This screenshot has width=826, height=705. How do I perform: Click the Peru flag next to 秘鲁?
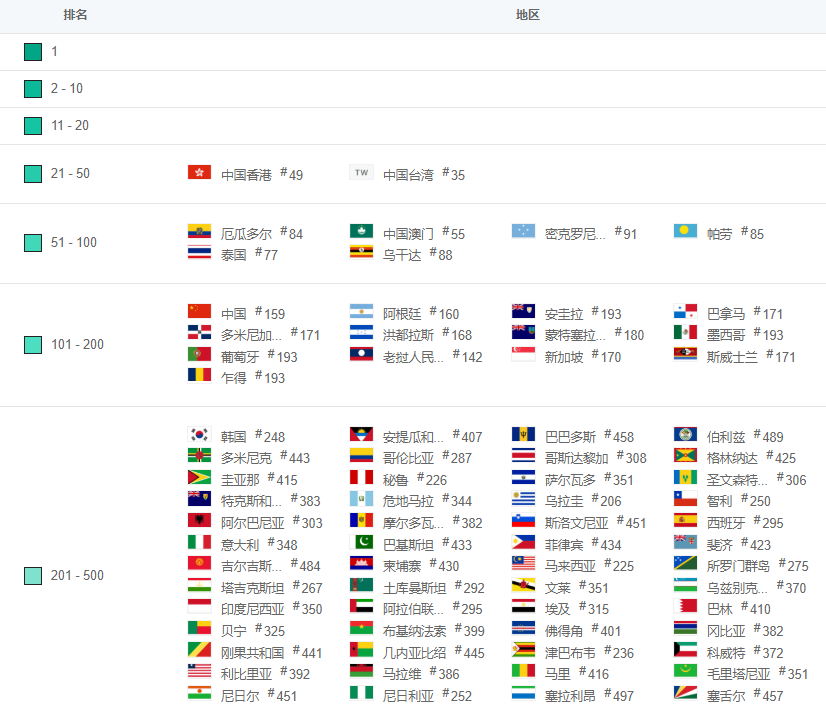coord(361,478)
